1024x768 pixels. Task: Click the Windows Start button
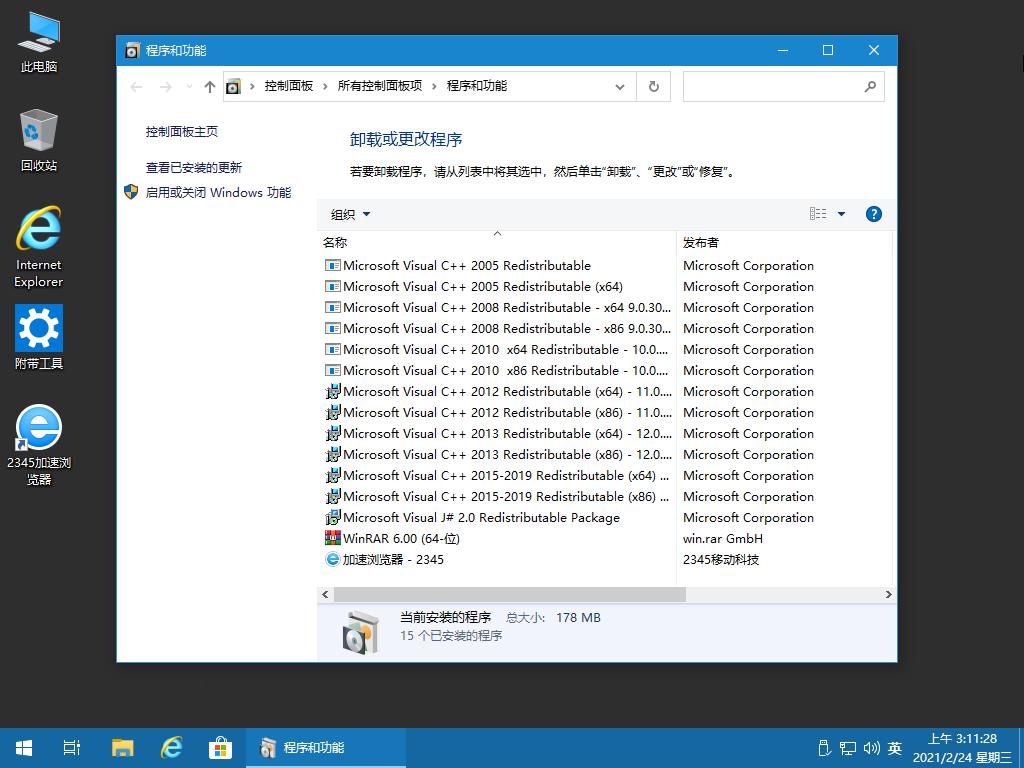pos(24,748)
